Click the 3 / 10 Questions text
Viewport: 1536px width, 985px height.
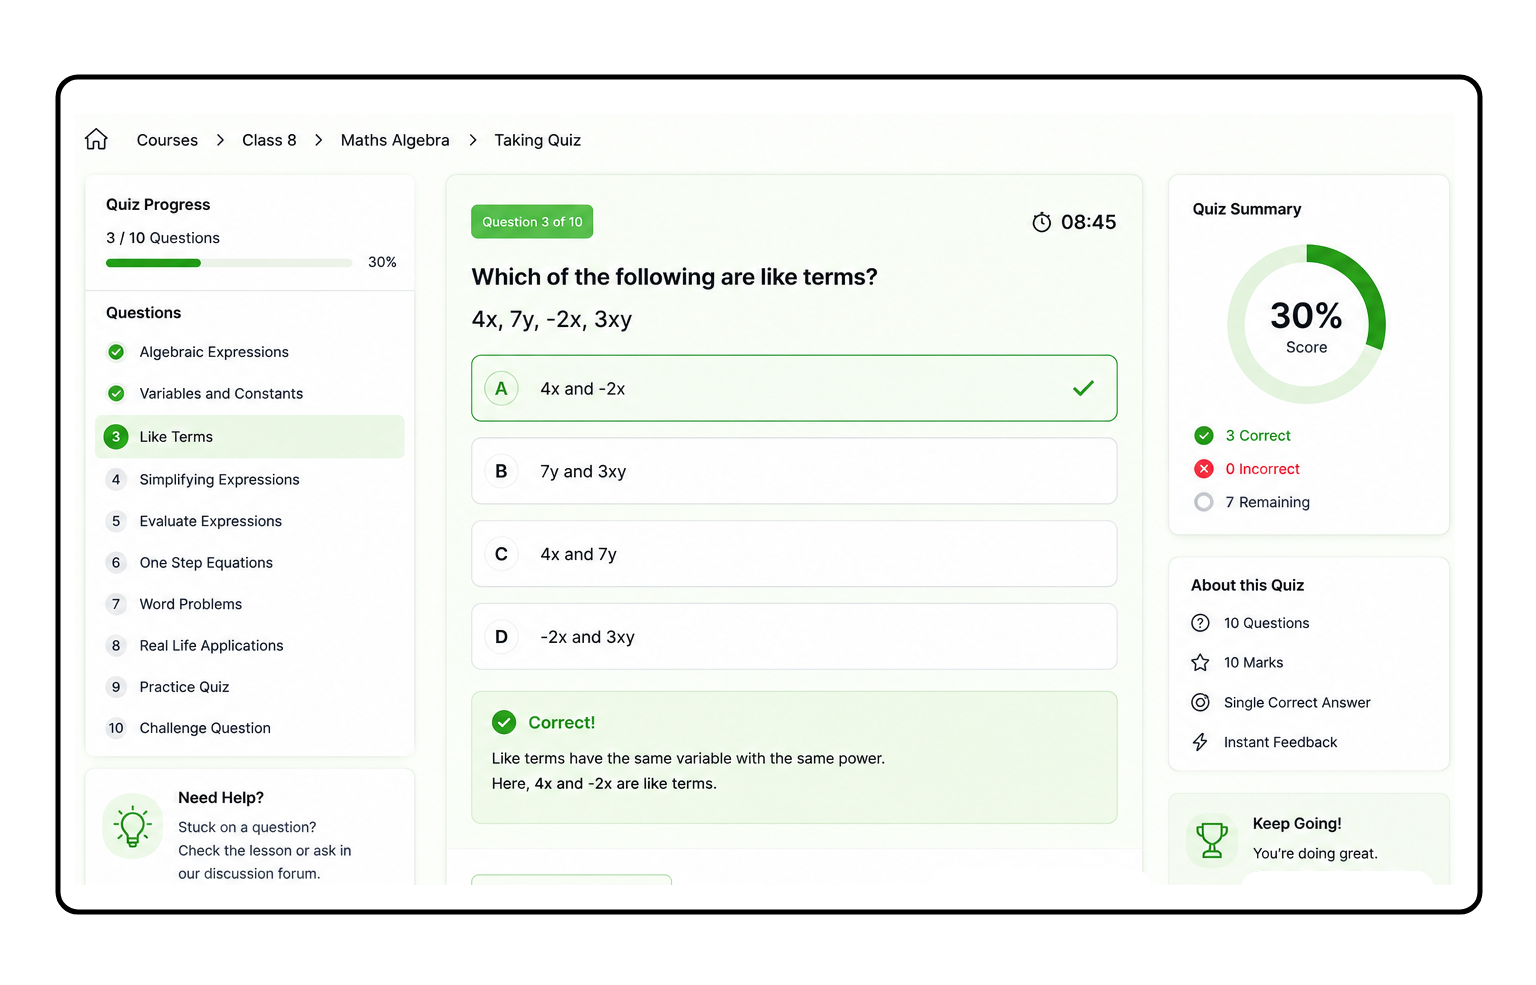tap(163, 238)
